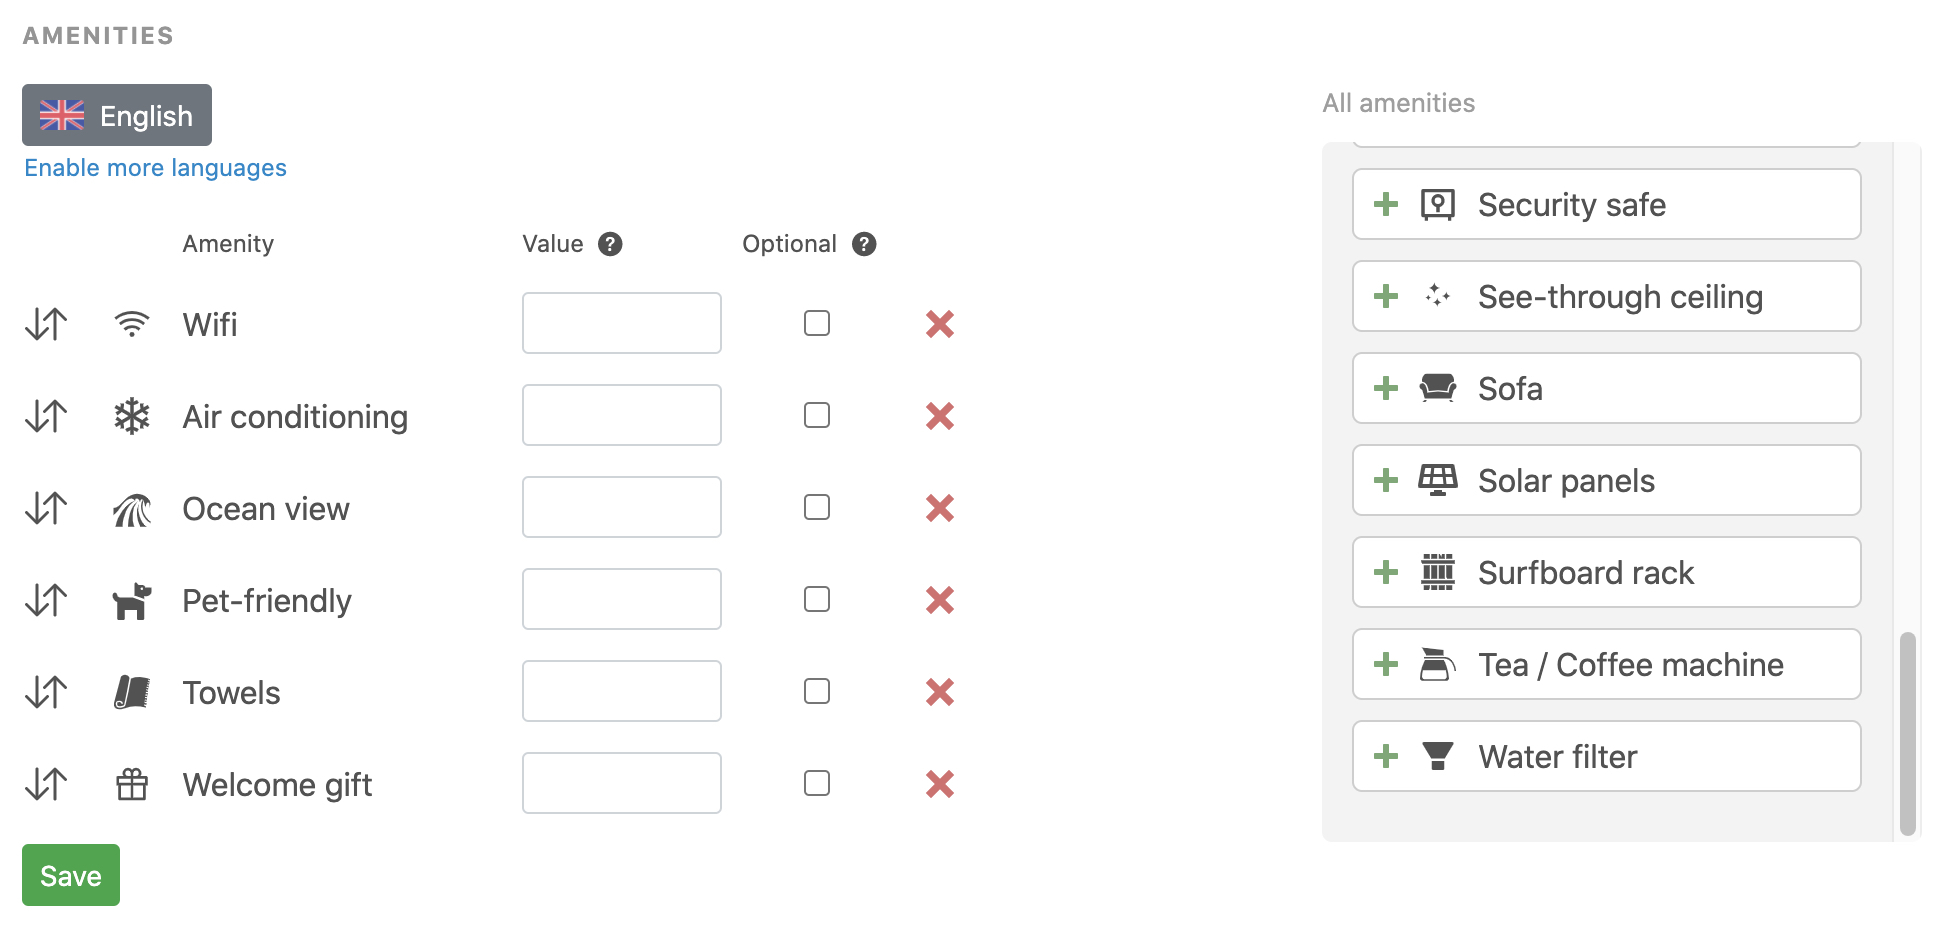Viewport: 1955px width, 926px height.
Task: Enable the Optional checkbox for Welcome gift
Action: pos(817,783)
